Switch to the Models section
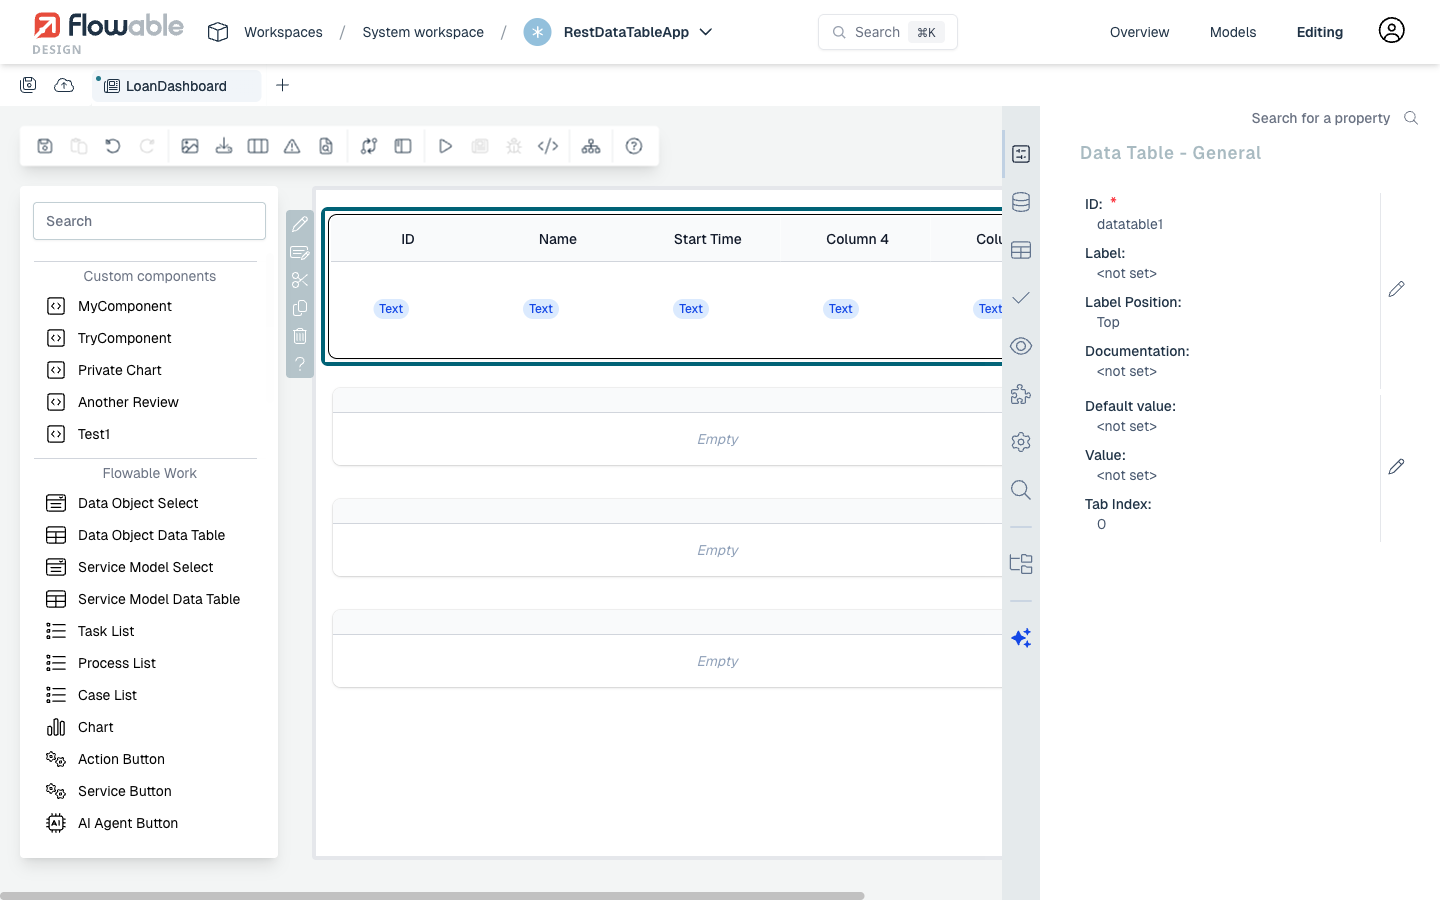 (1232, 32)
